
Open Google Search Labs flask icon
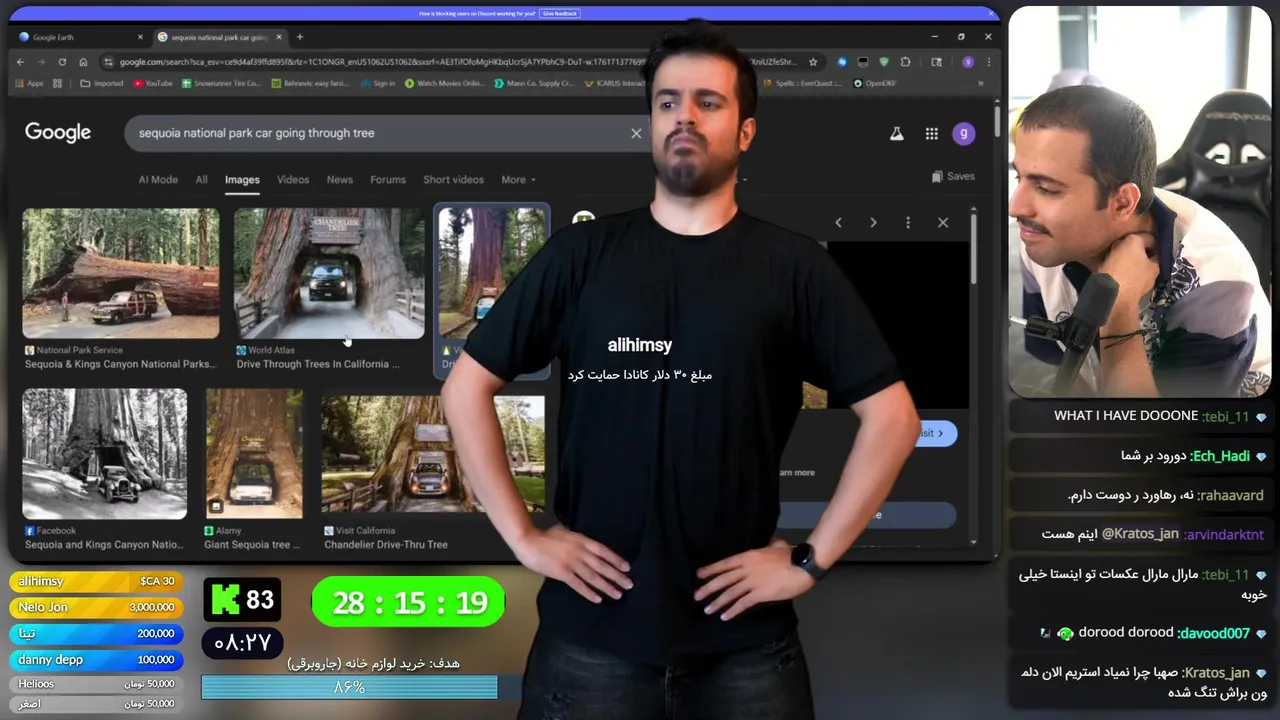897,133
